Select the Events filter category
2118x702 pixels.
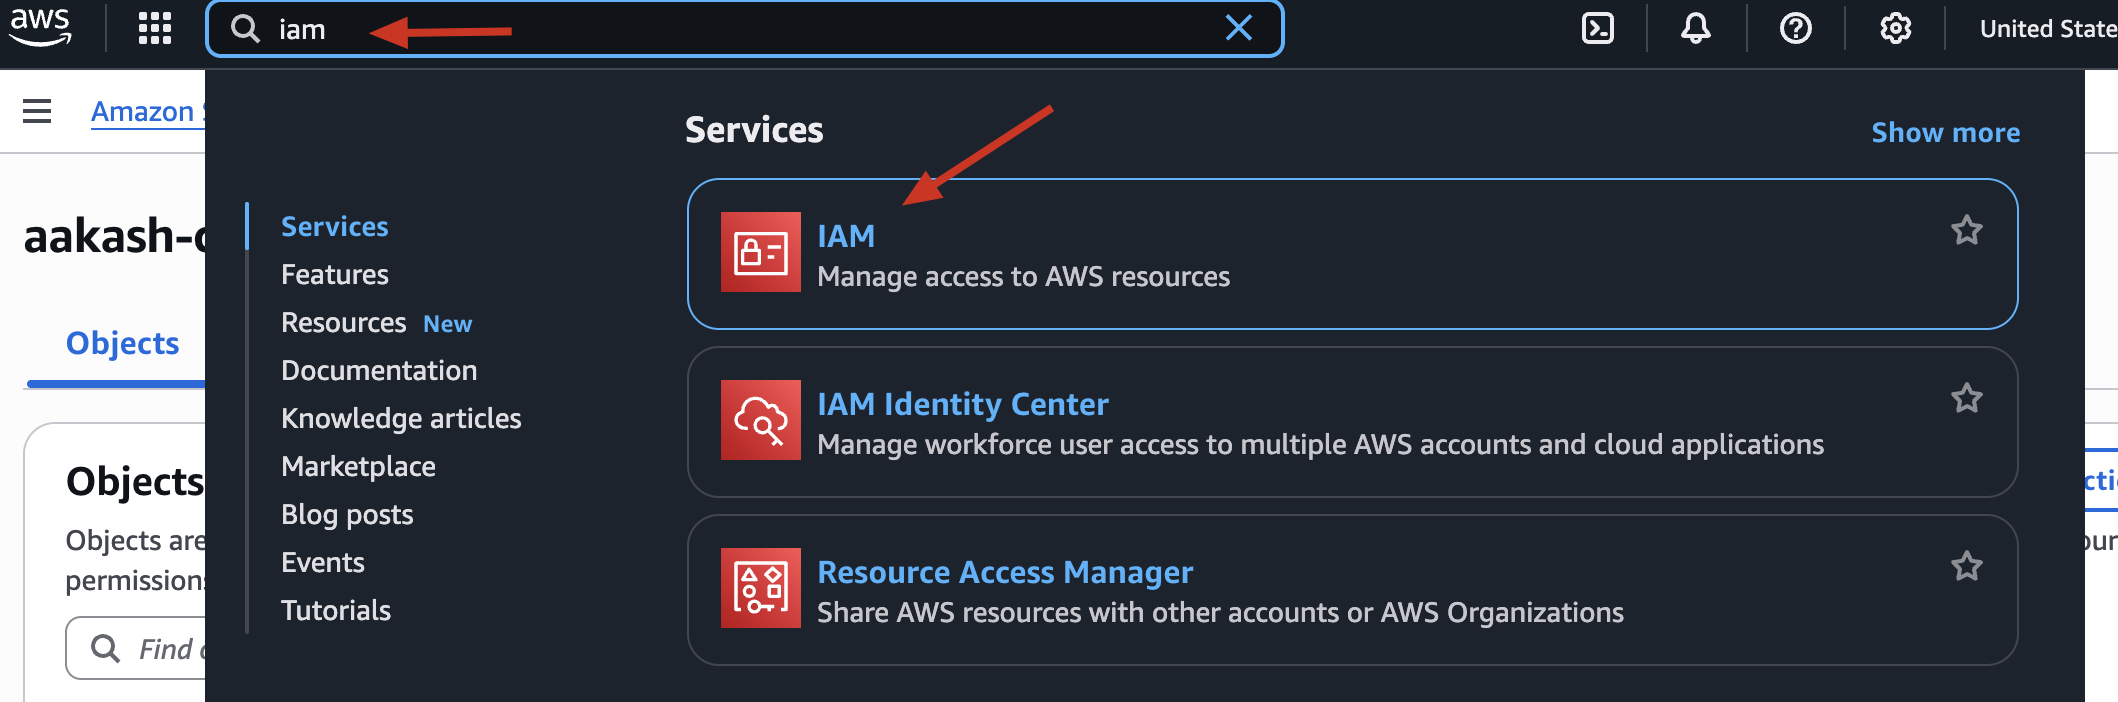click(x=322, y=563)
